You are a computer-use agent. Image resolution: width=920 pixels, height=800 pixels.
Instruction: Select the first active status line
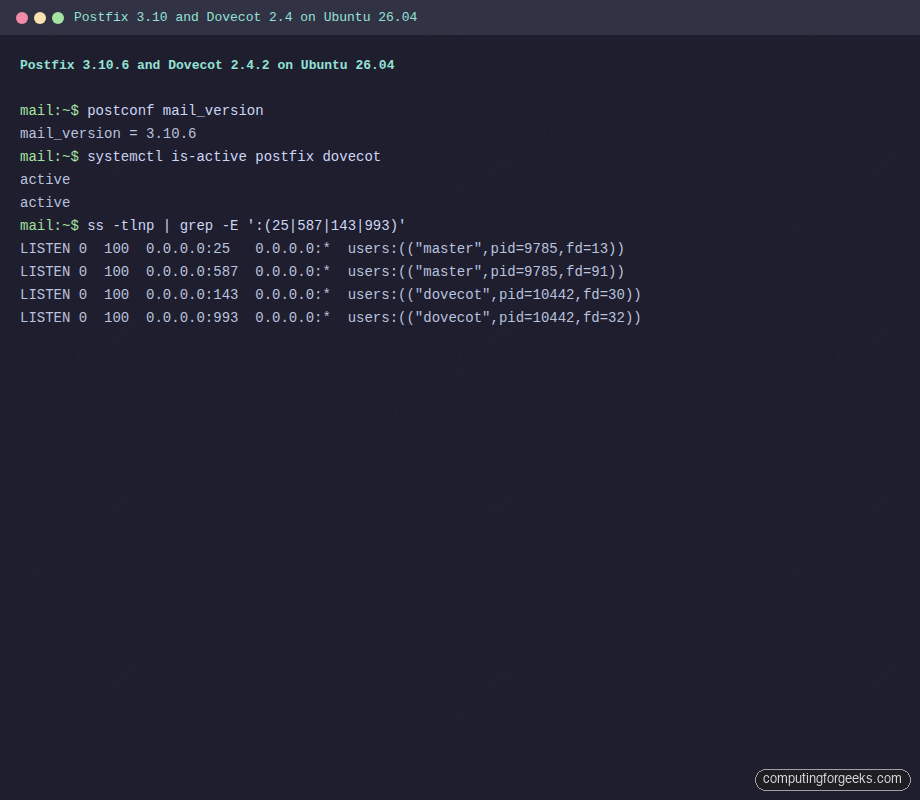tap(44, 179)
